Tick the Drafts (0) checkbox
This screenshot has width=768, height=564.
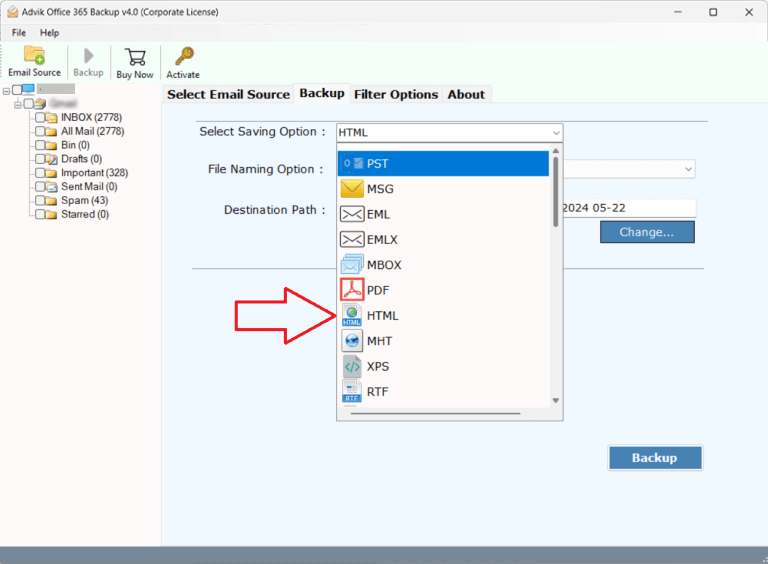click(40, 159)
